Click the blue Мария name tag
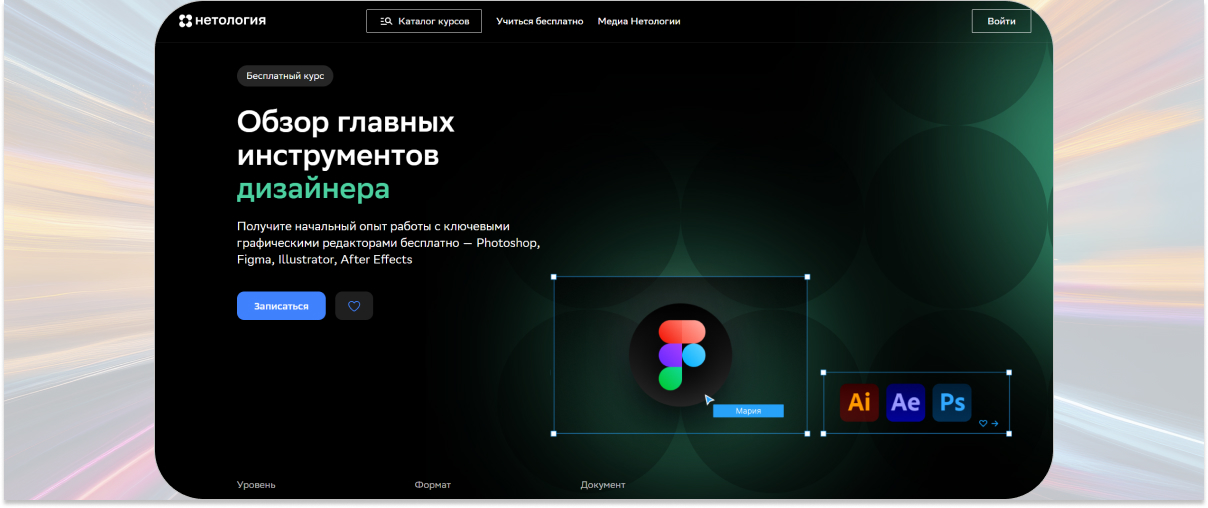Screen dimensions: 1208x508 point(748,411)
